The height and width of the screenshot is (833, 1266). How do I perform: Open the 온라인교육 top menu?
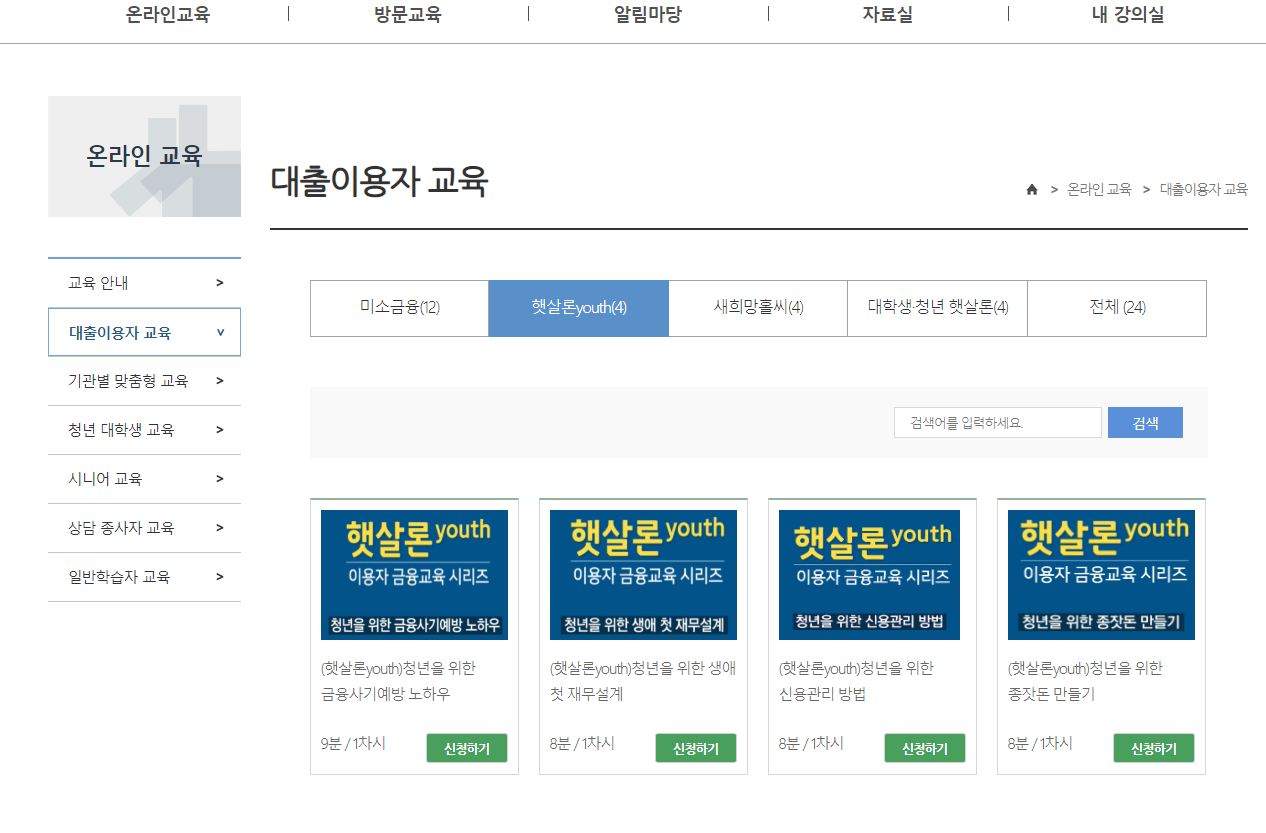168,15
